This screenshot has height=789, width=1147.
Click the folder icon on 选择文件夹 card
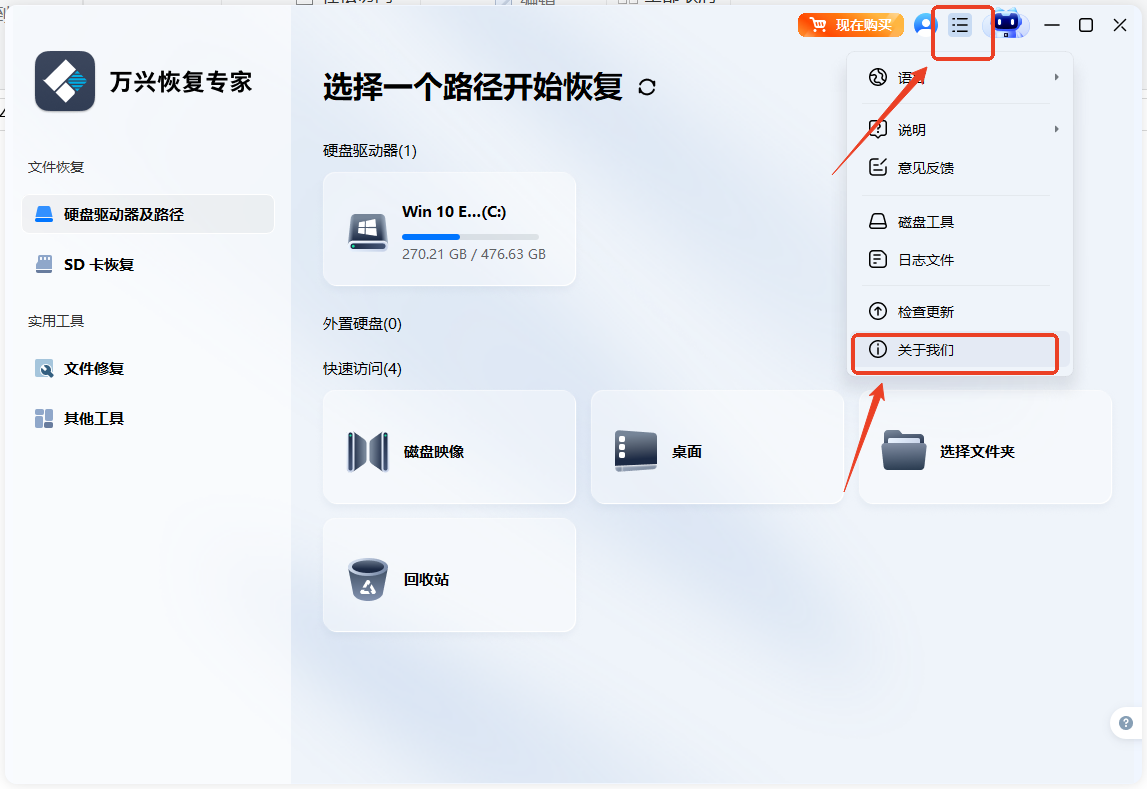click(903, 450)
